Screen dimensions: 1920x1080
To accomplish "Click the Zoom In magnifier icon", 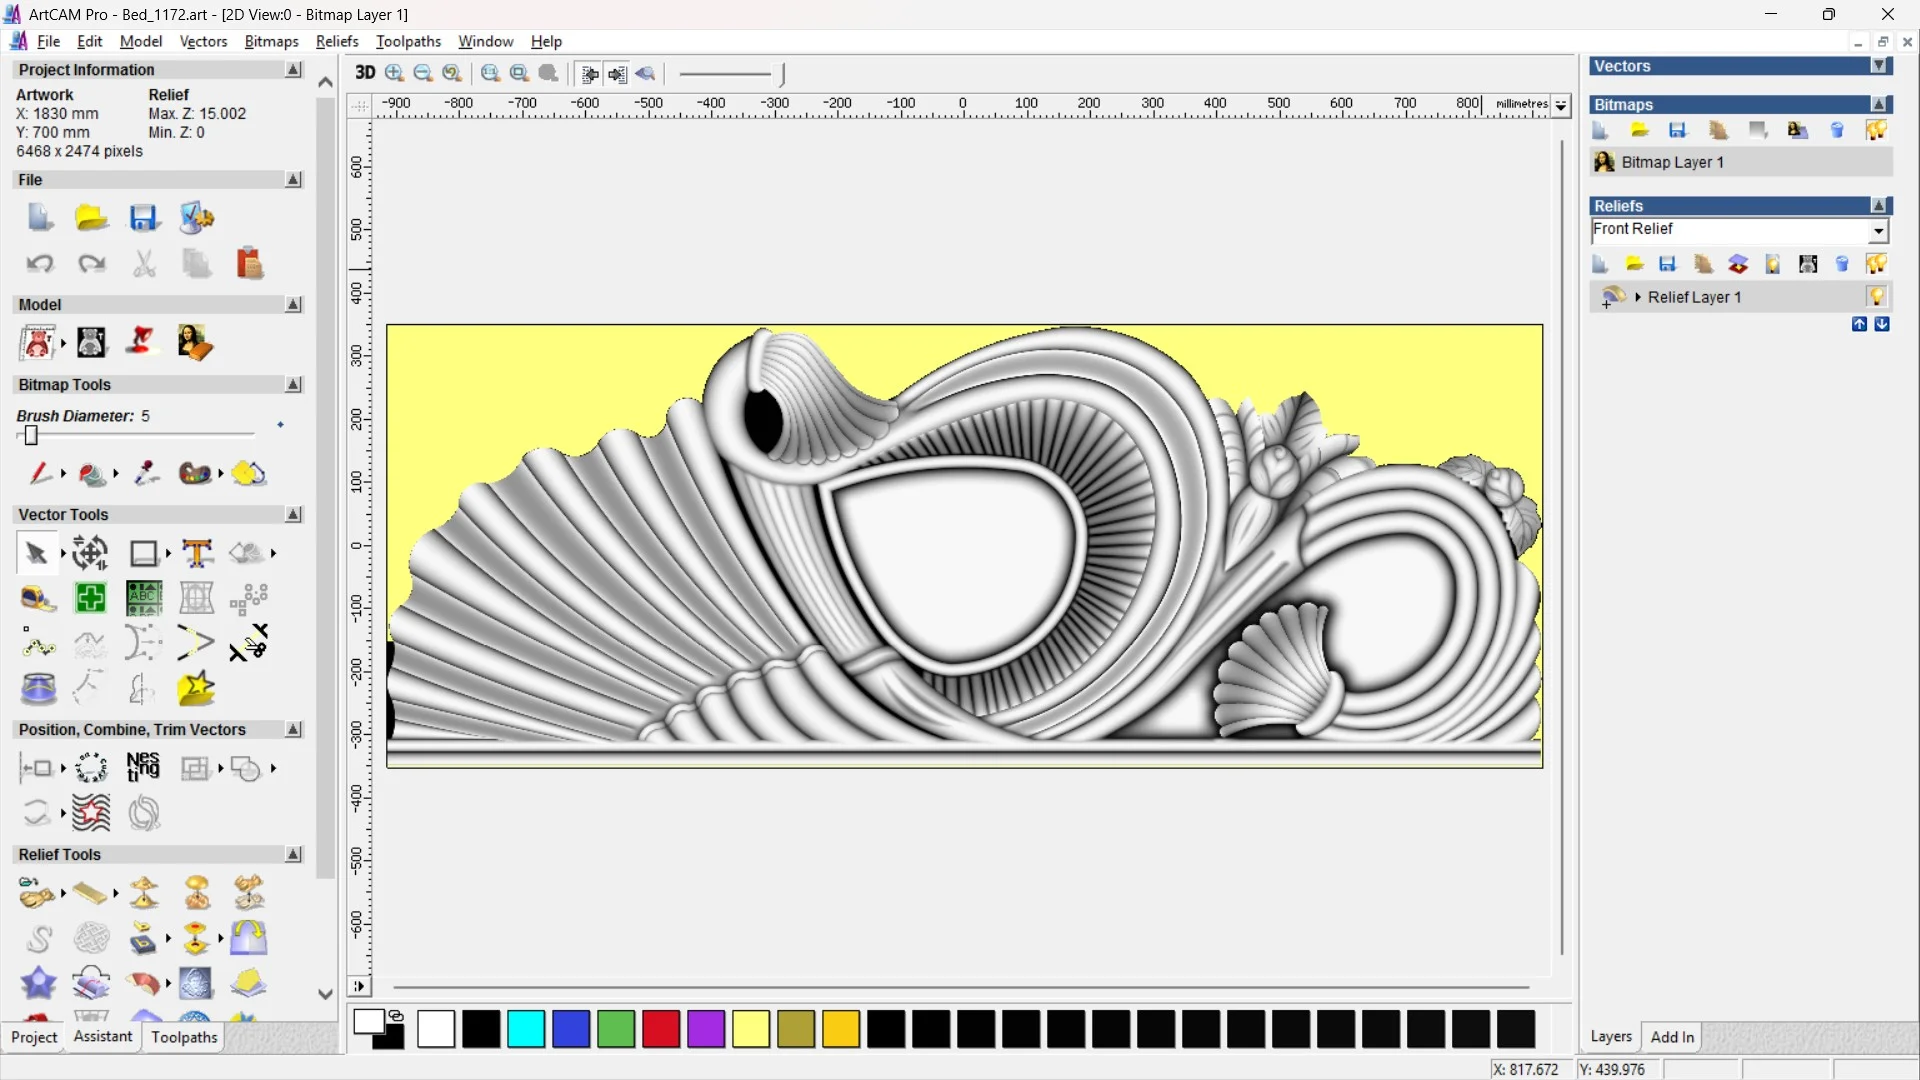I will [x=394, y=73].
